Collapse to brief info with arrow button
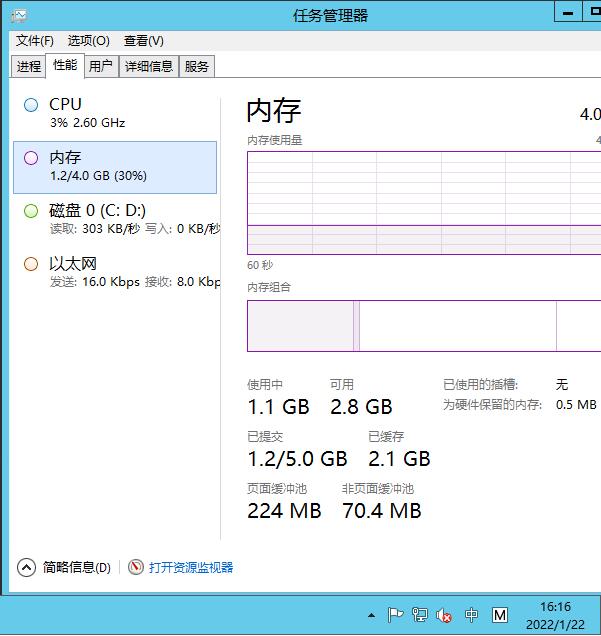Image resolution: width=601 pixels, height=636 pixels. click(26, 567)
